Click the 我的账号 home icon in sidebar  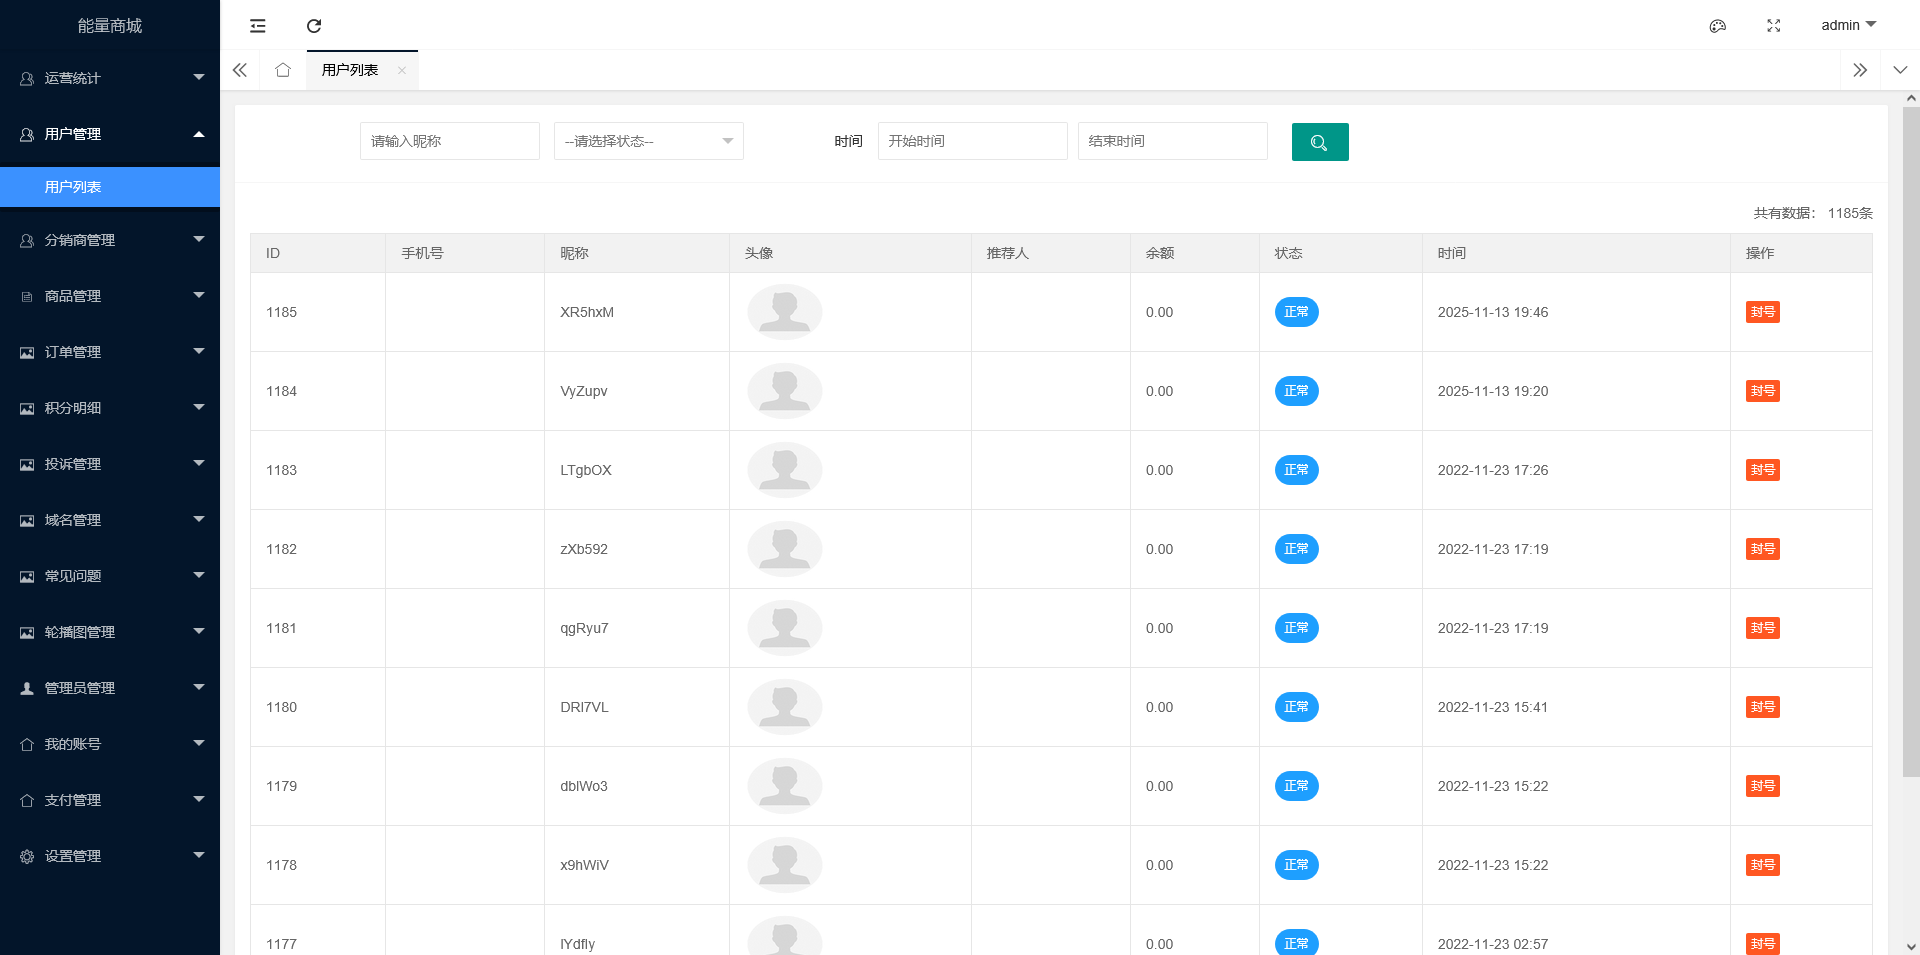click(27, 744)
